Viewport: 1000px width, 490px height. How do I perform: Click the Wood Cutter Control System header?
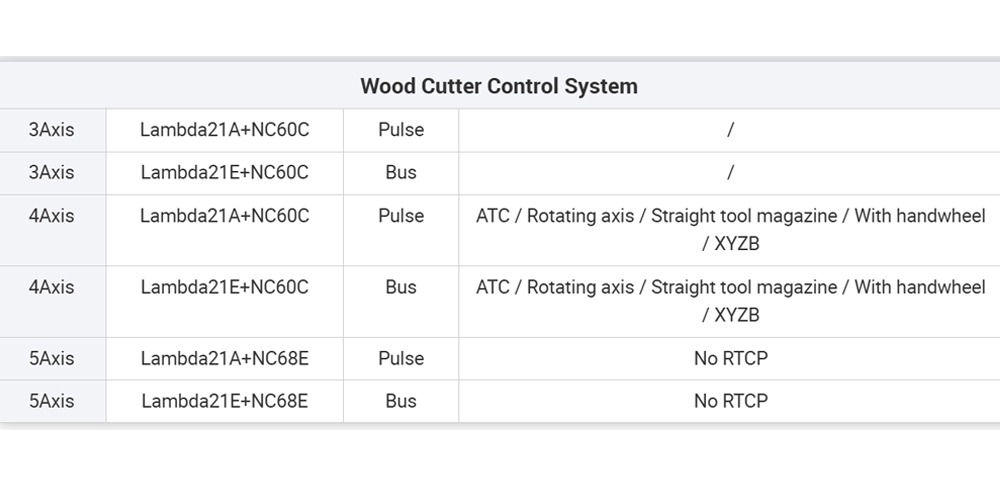pyautogui.click(x=499, y=86)
